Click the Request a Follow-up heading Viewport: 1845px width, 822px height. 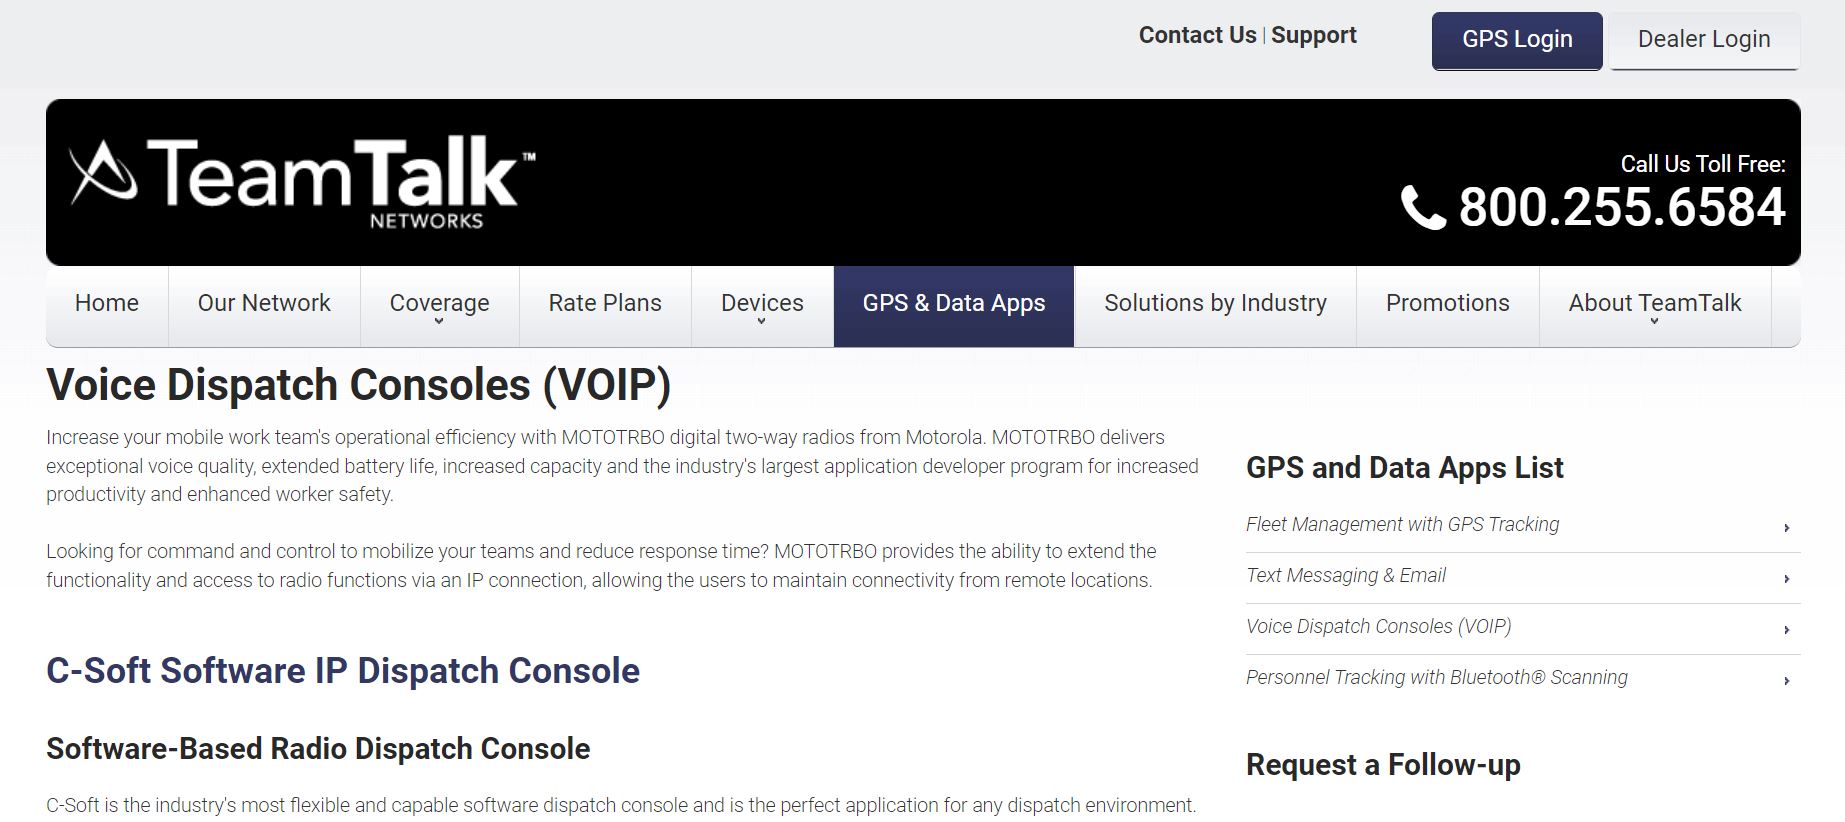(x=1383, y=765)
